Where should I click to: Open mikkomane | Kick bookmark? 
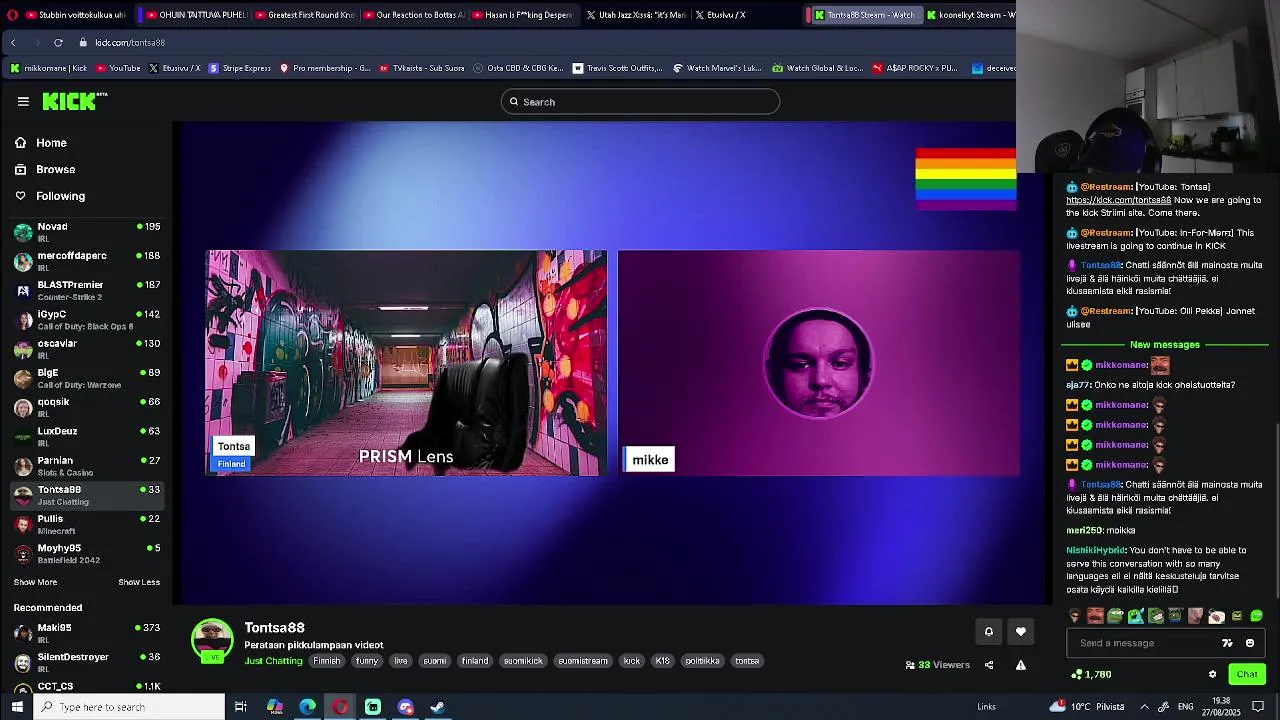click(48, 68)
